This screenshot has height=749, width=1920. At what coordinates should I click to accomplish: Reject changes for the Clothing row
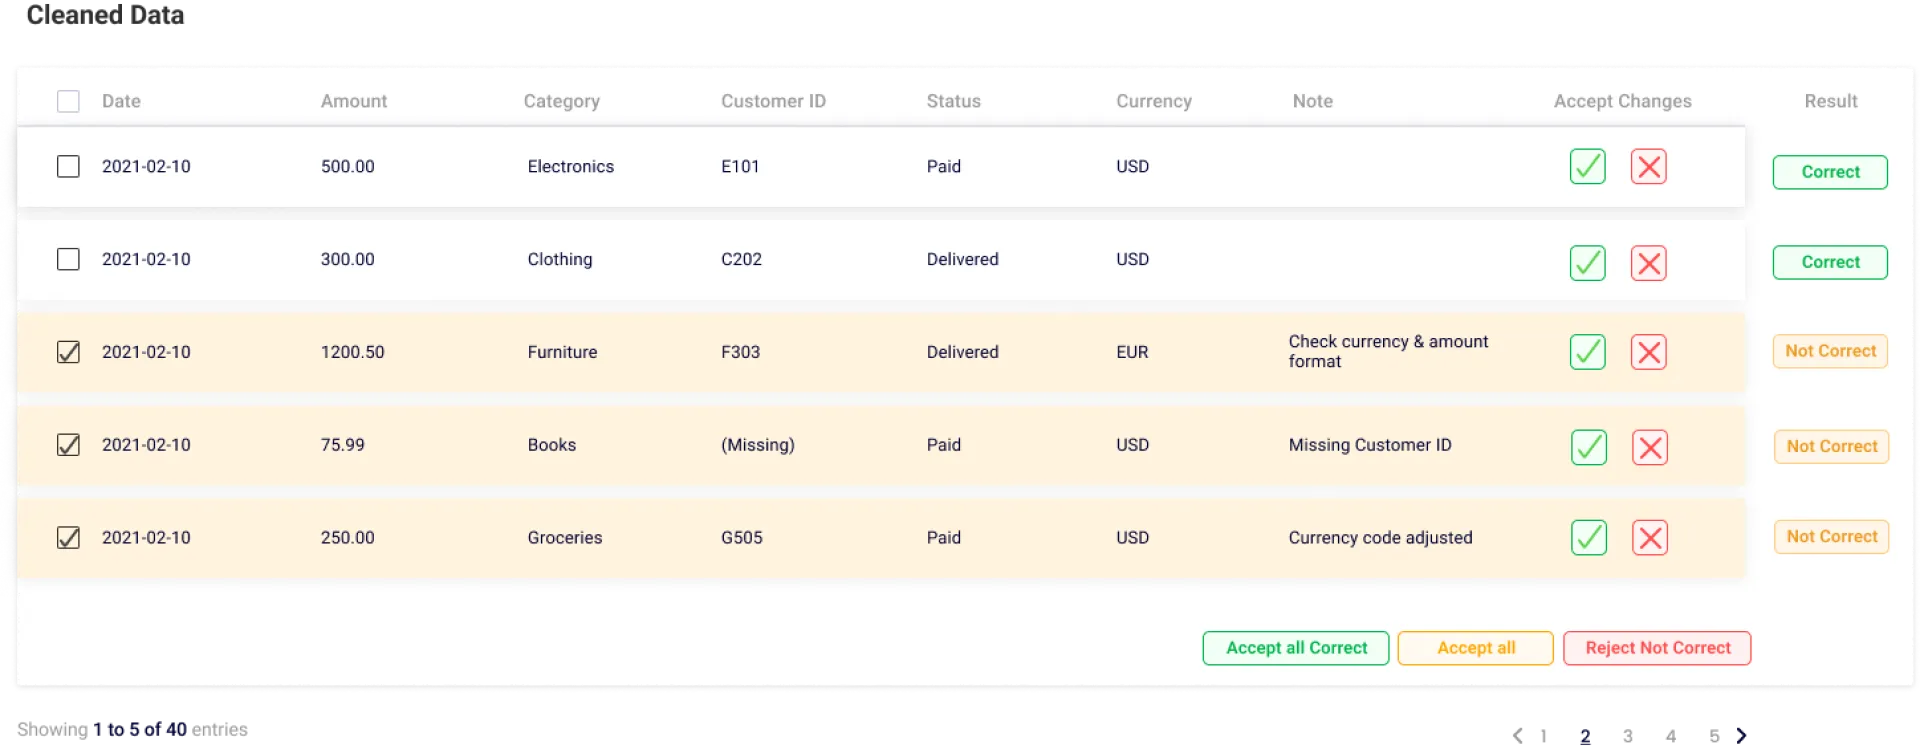1648,263
